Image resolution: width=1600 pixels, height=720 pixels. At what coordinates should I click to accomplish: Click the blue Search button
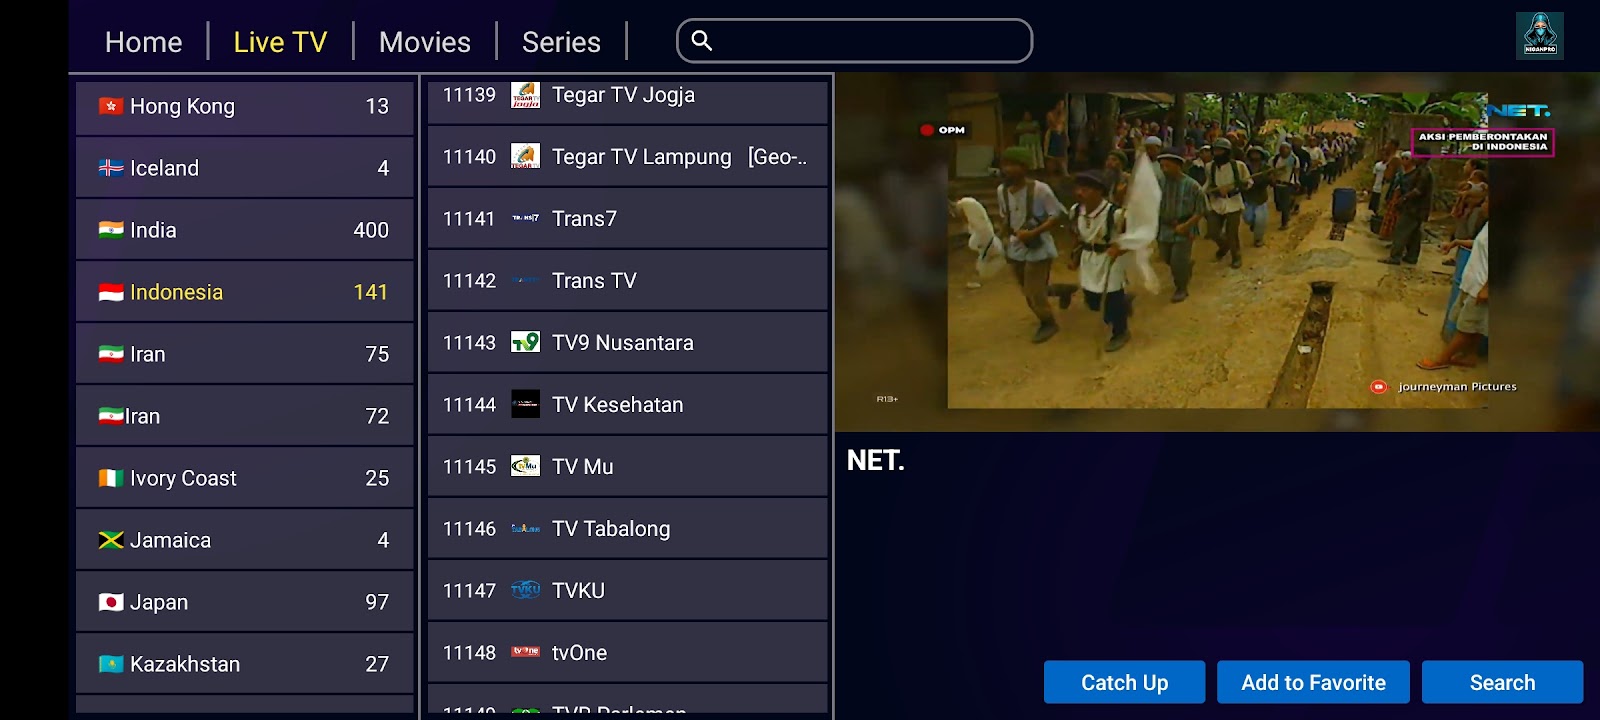pyautogui.click(x=1502, y=682)
